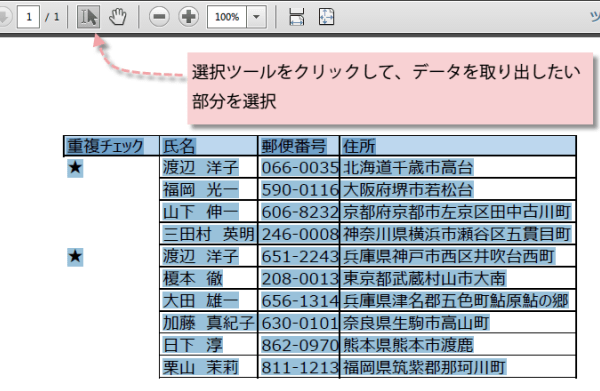
Task: Fit page to window width
Action: coord(297,17)
